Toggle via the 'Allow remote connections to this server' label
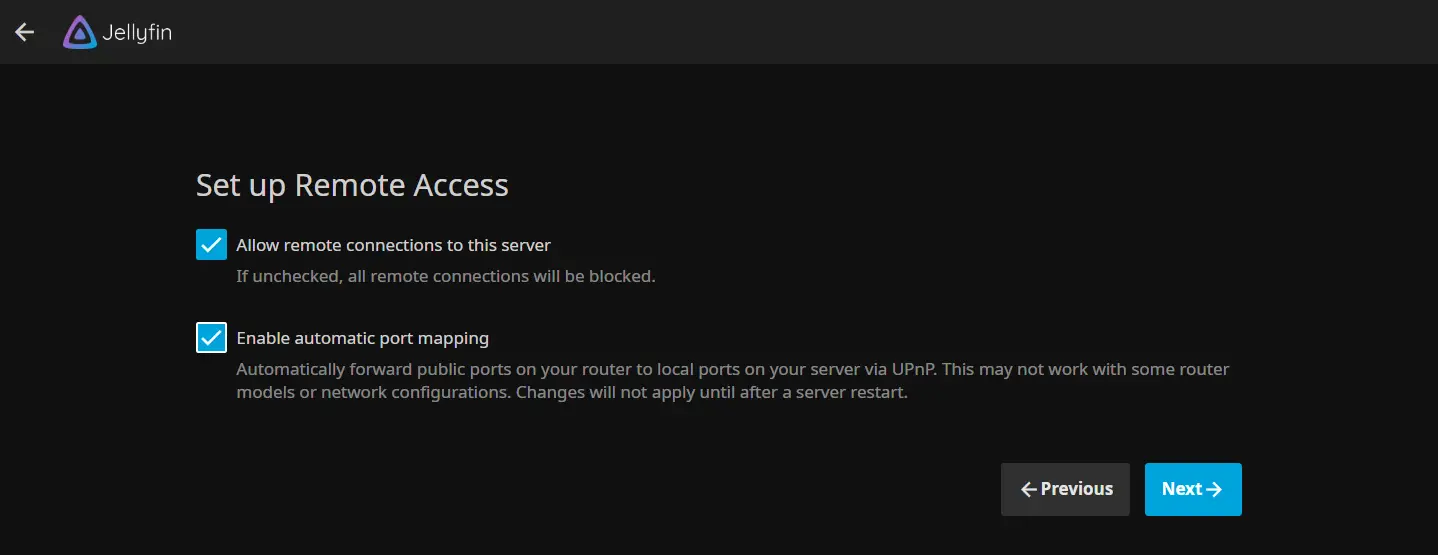This screenshot has width=1438, height=555. (x=393, y=245)
